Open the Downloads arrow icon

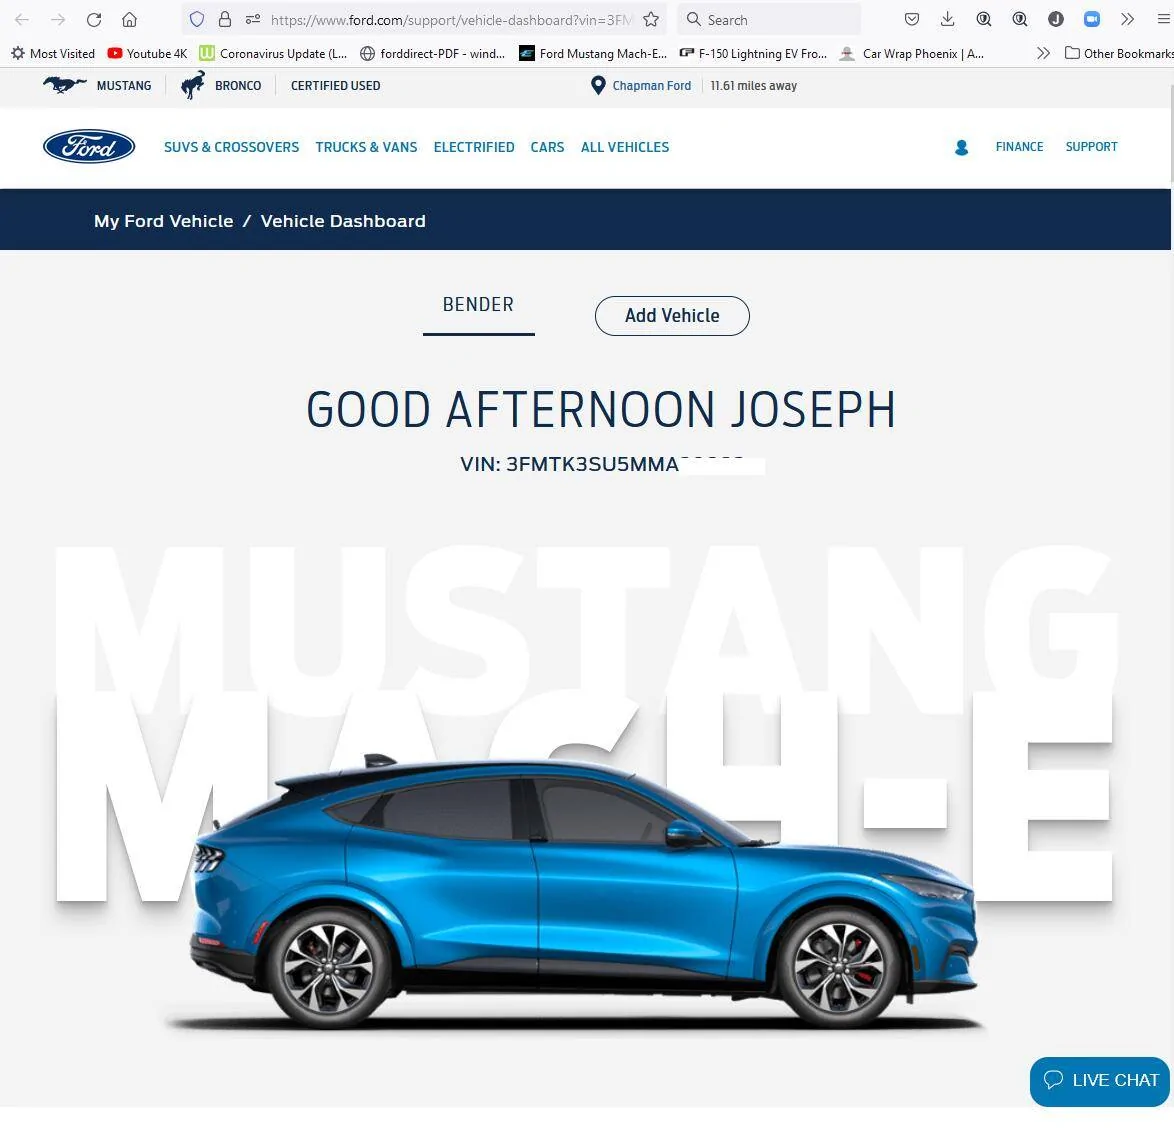pos(947,19)
